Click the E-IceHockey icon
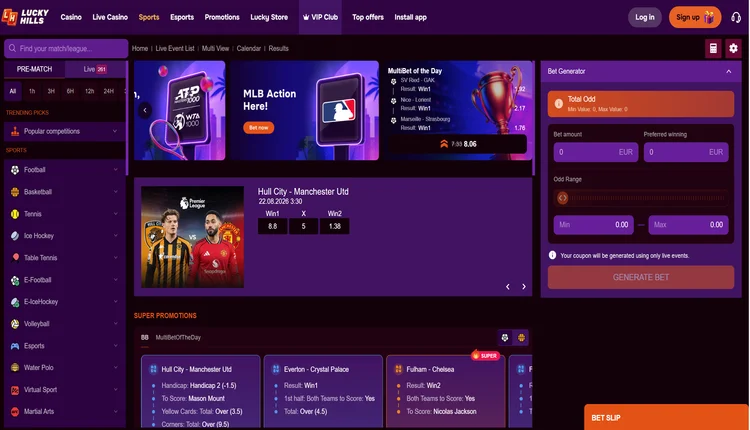This screenshot has width=750, height=430. 15,302
